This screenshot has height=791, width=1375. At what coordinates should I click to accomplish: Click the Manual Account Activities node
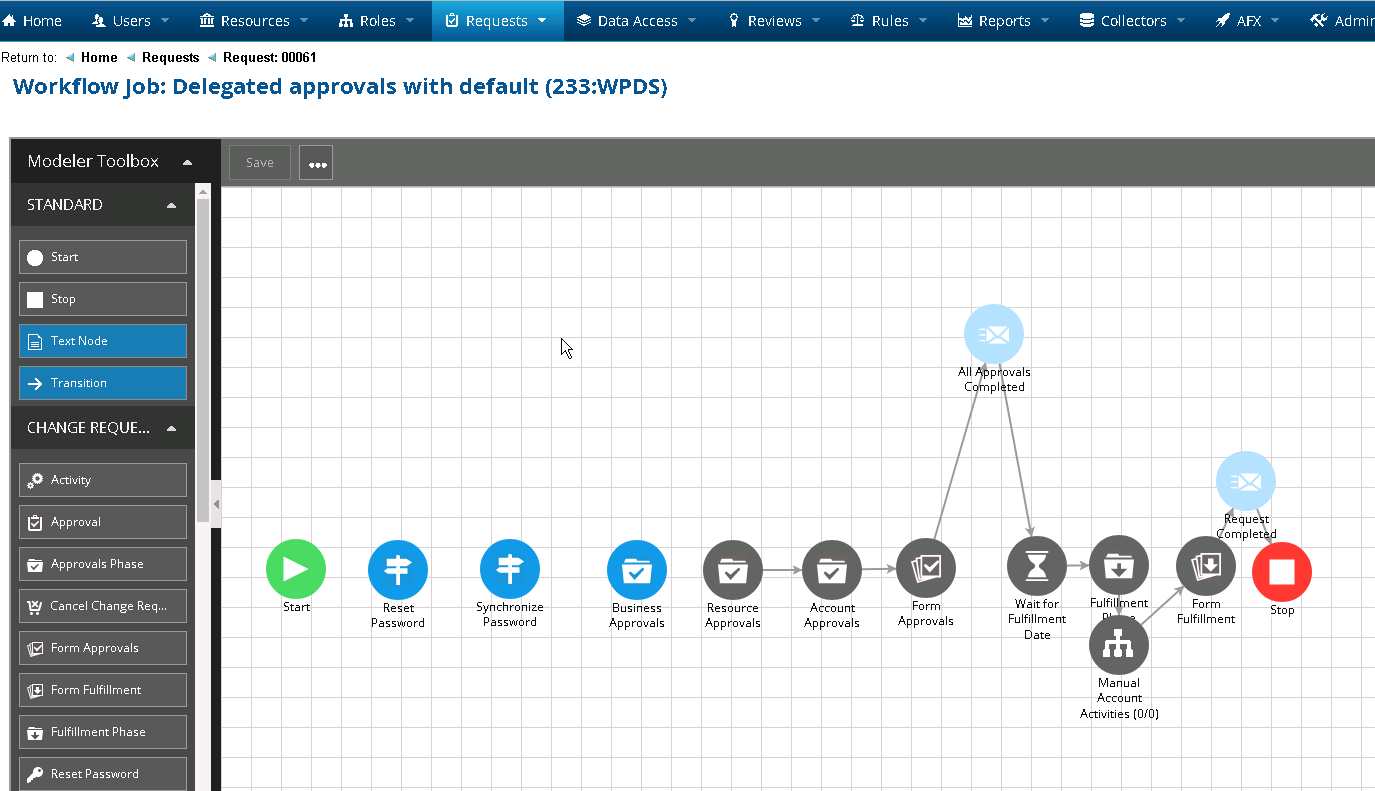tap(1119, 646)
